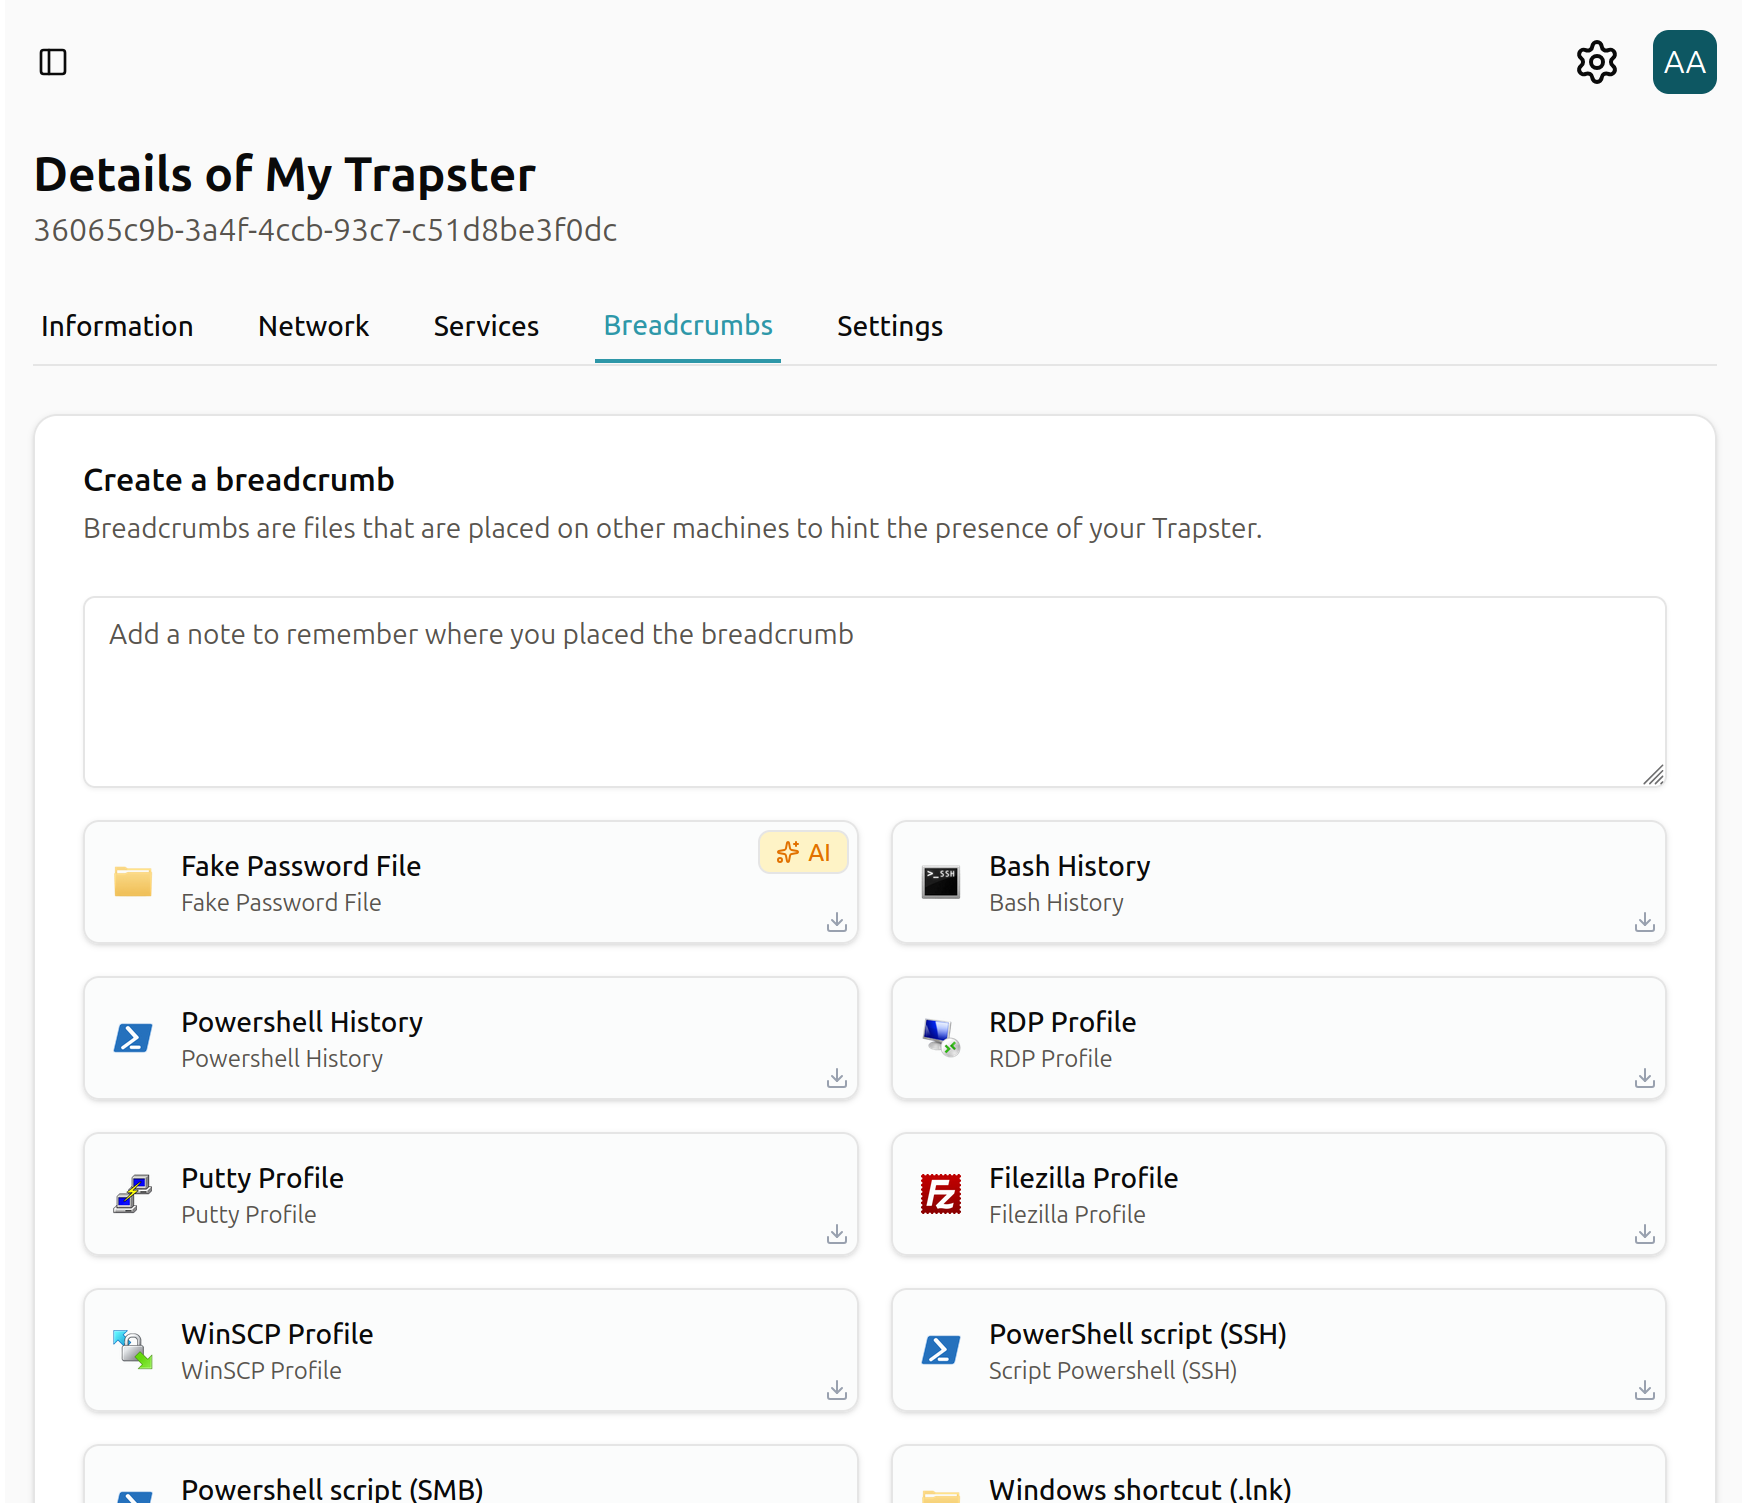Download the PowerShell script (SSH) breadcrumb

click(x=1645, y=1390)
